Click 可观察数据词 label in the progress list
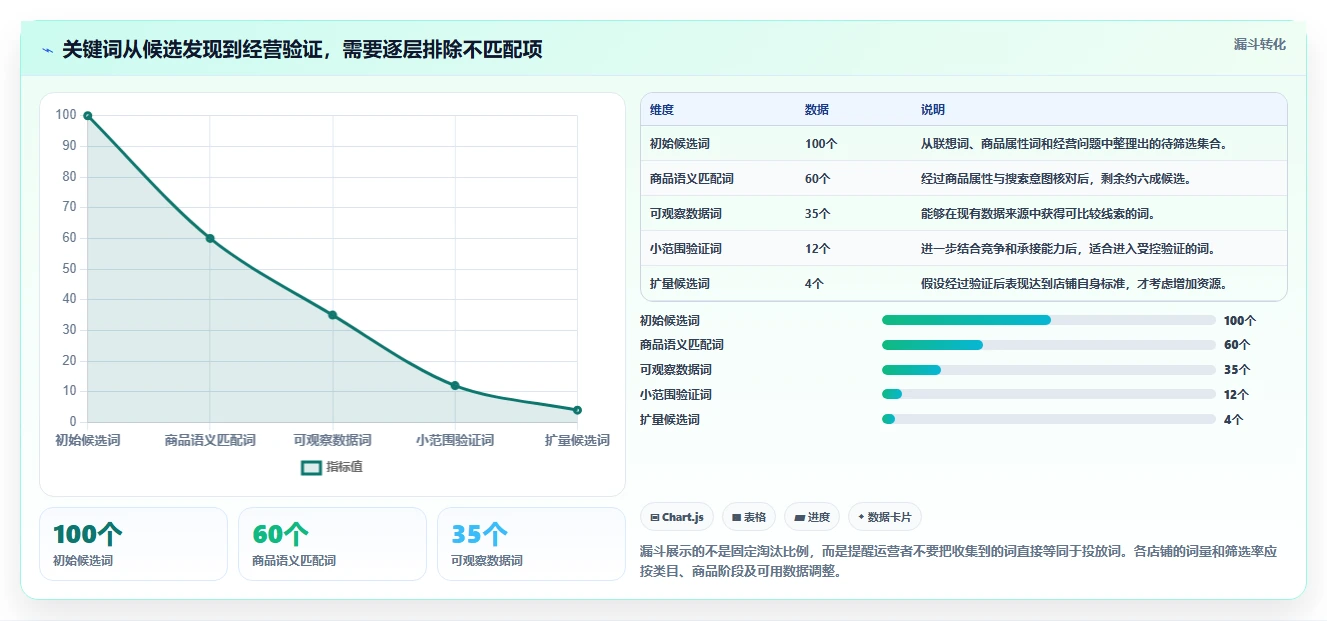The width and height of the screenshot is (1327, 621). (x=676, y=370)
